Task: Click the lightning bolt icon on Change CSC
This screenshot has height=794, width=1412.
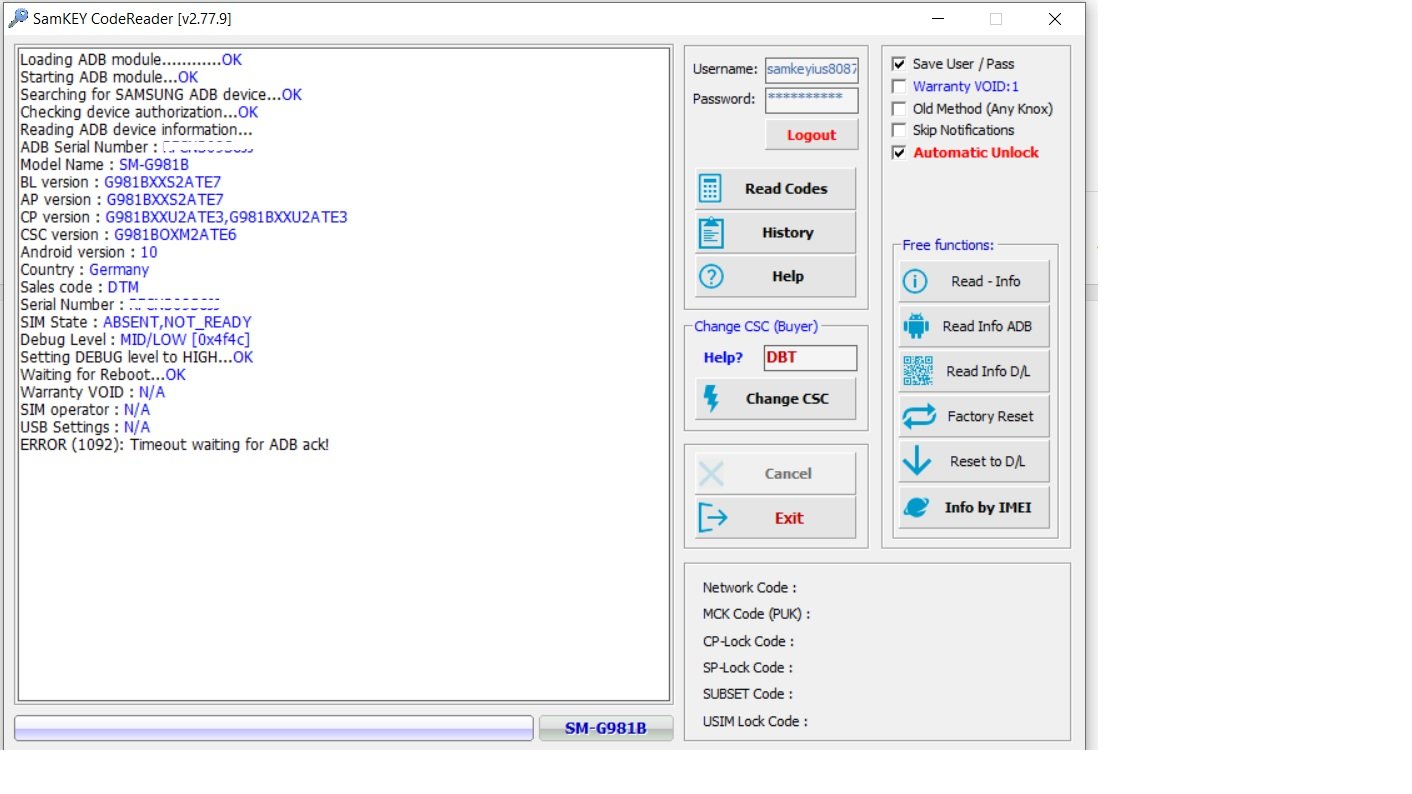Action: pyautogui.click(x=711, y=398)
